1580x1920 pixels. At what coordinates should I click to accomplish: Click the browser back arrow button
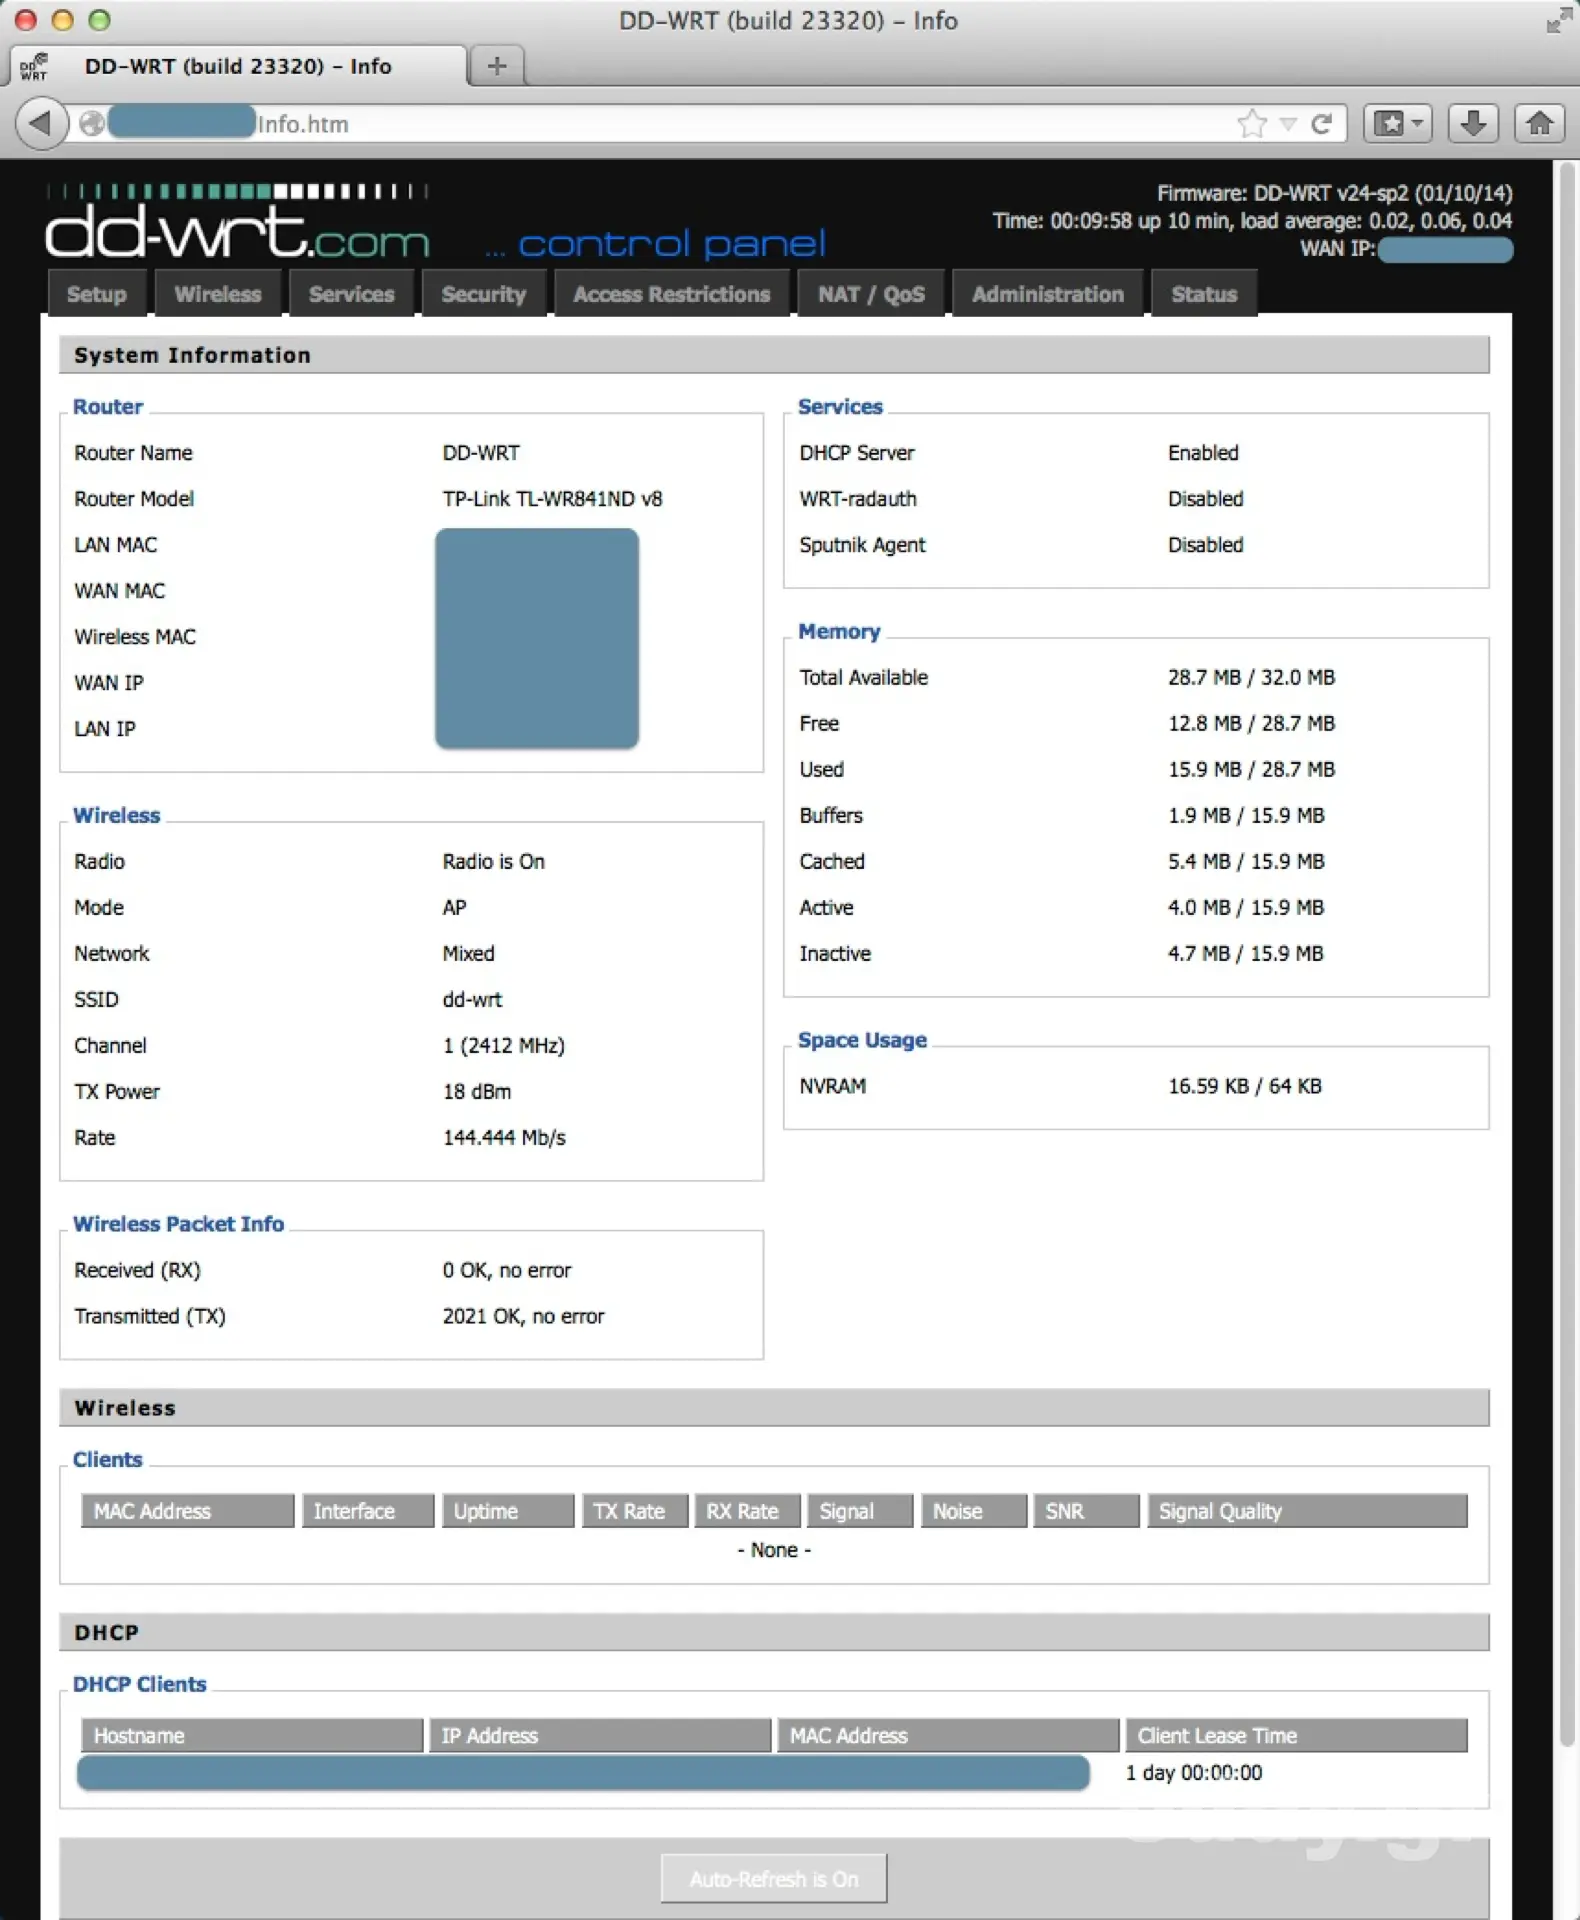tap(40, 124)
